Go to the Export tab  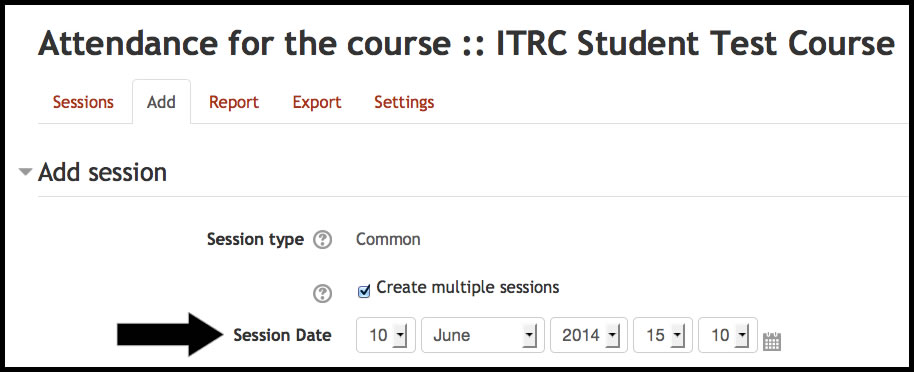(x=317, y=102)
